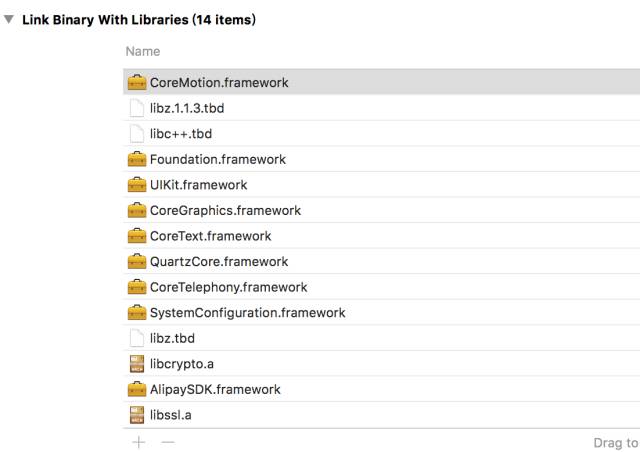Screen dimensions: 640x452
Task: Select the CoreText.framework entry
Action: click(x=382, y=236)
